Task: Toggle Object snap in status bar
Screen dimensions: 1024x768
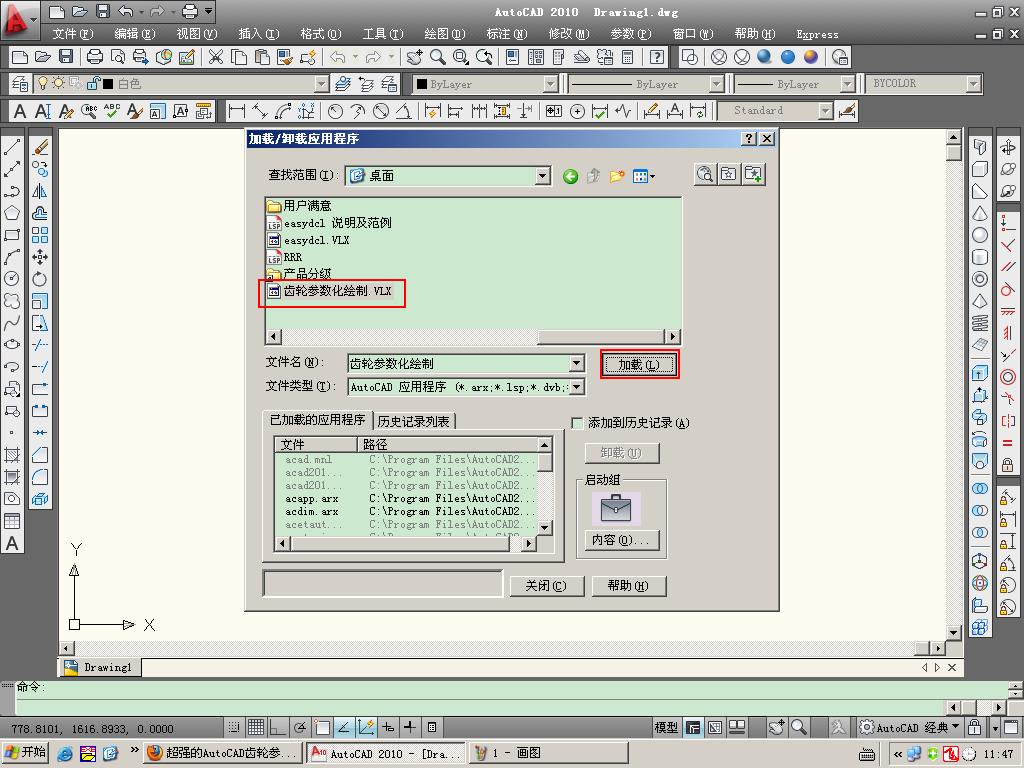Action: [322, 727]
